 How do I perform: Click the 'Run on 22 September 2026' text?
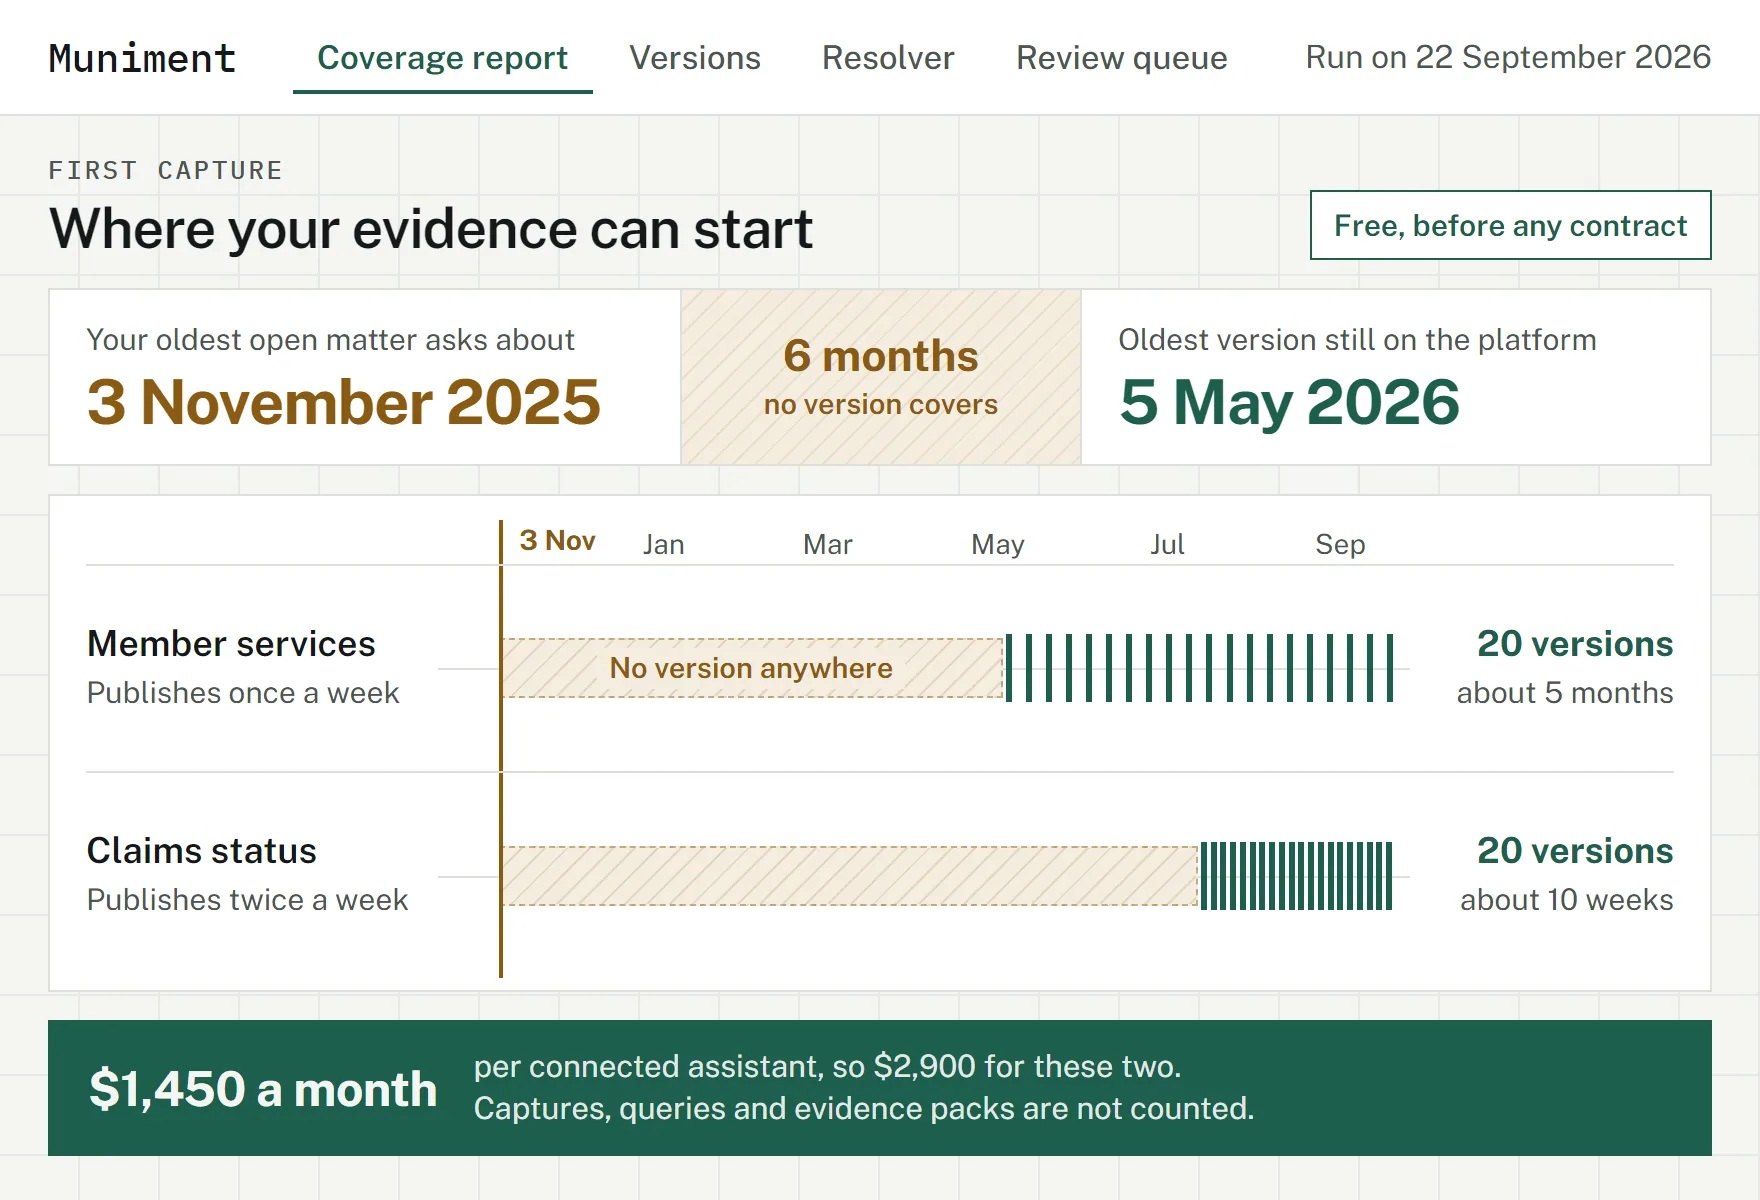coord(1508,57)
